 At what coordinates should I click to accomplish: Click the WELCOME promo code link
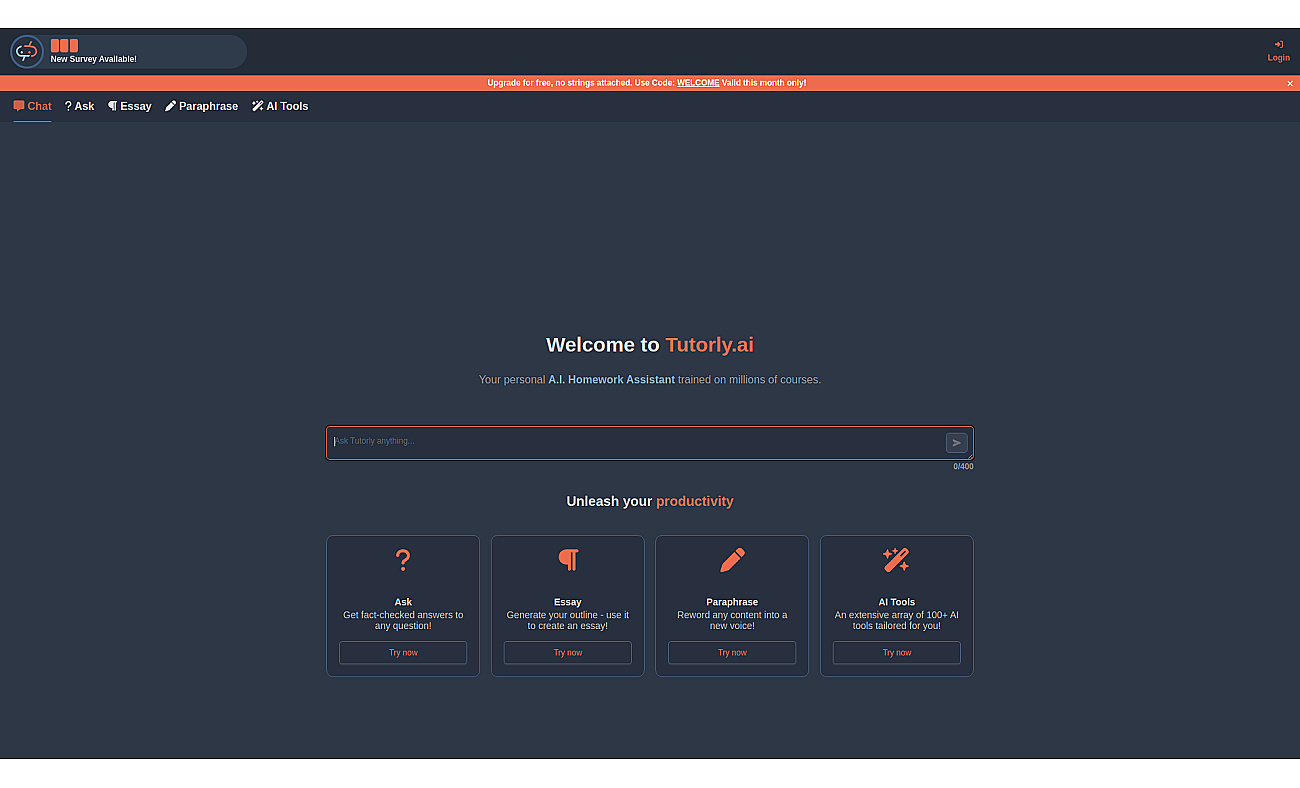pyautogui.click(x=698, y=83)
